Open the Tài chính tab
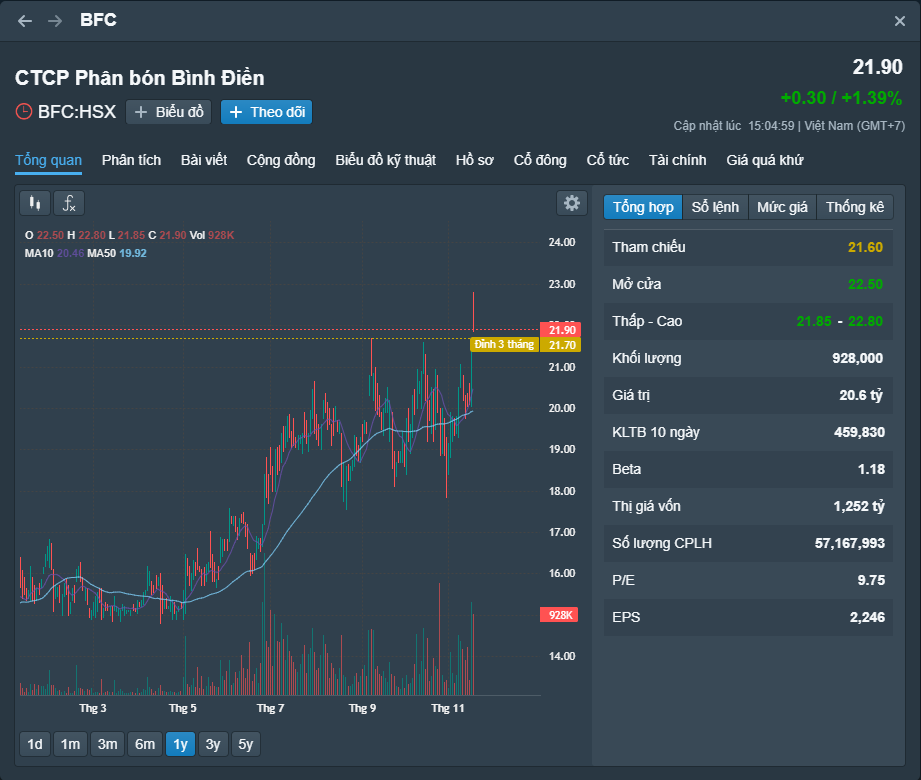This screenshot has width=921, height=780. click(677, 160)
